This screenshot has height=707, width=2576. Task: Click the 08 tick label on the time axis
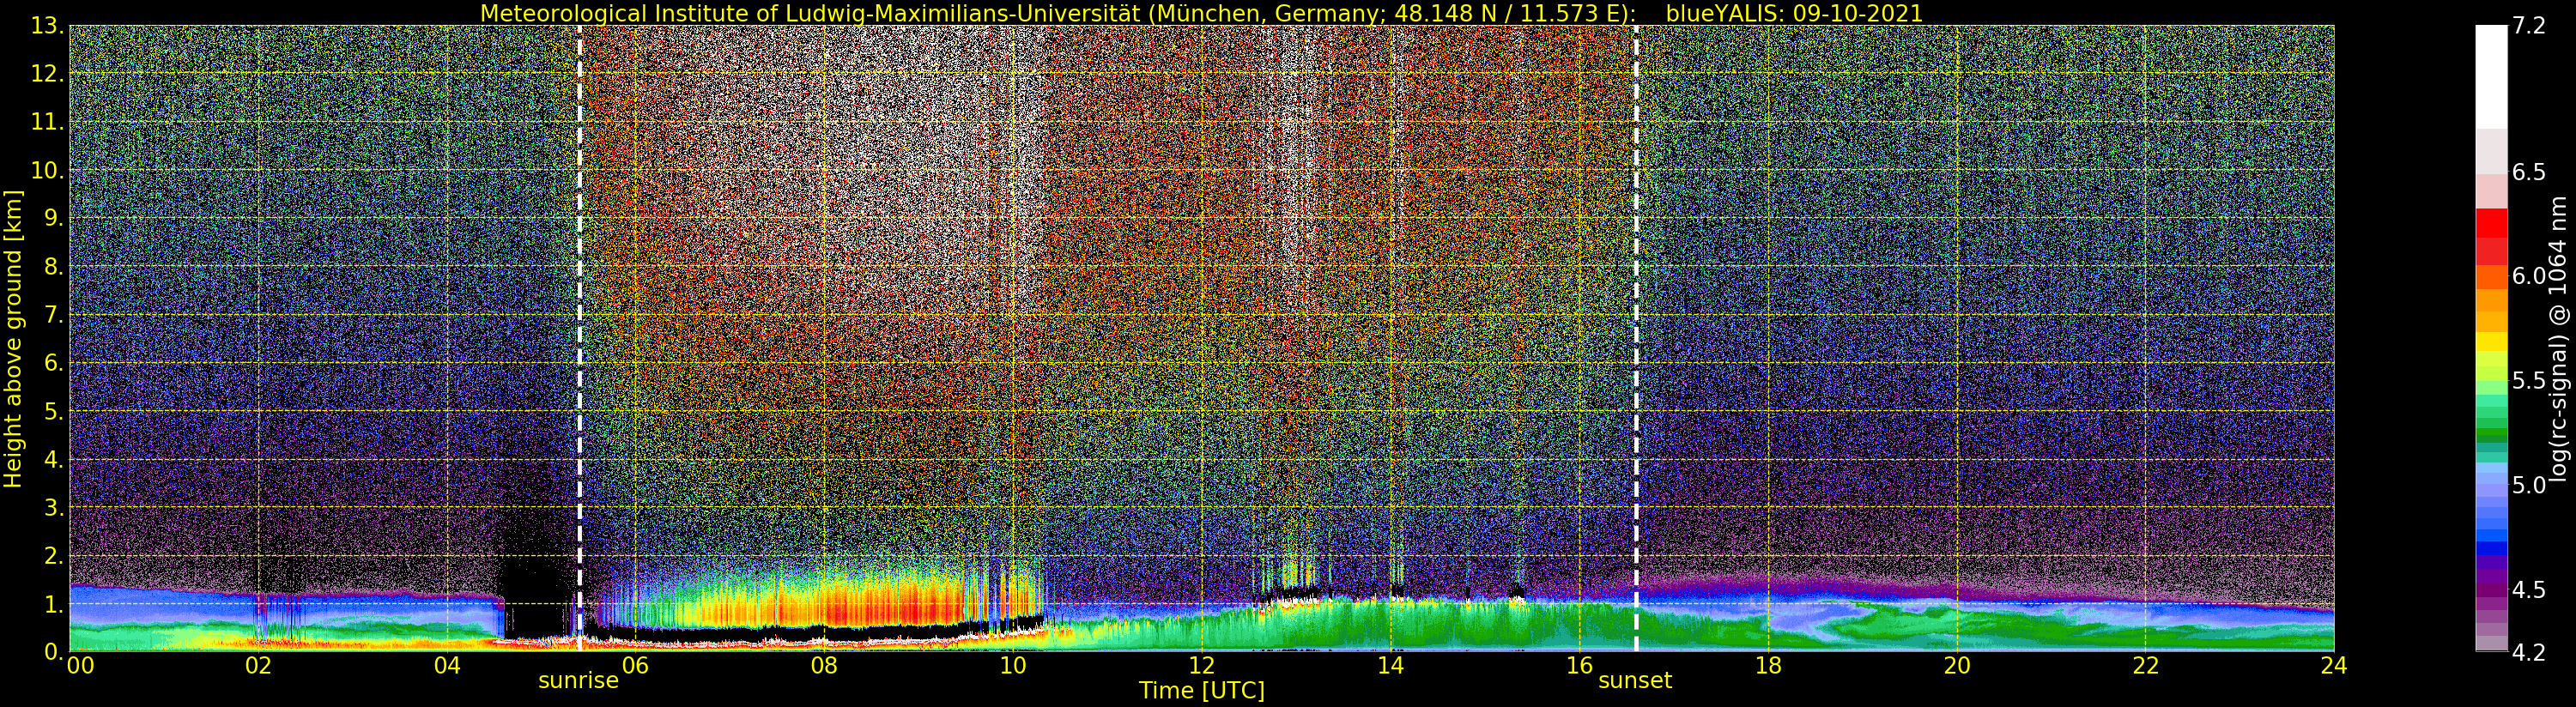[823, 666]
